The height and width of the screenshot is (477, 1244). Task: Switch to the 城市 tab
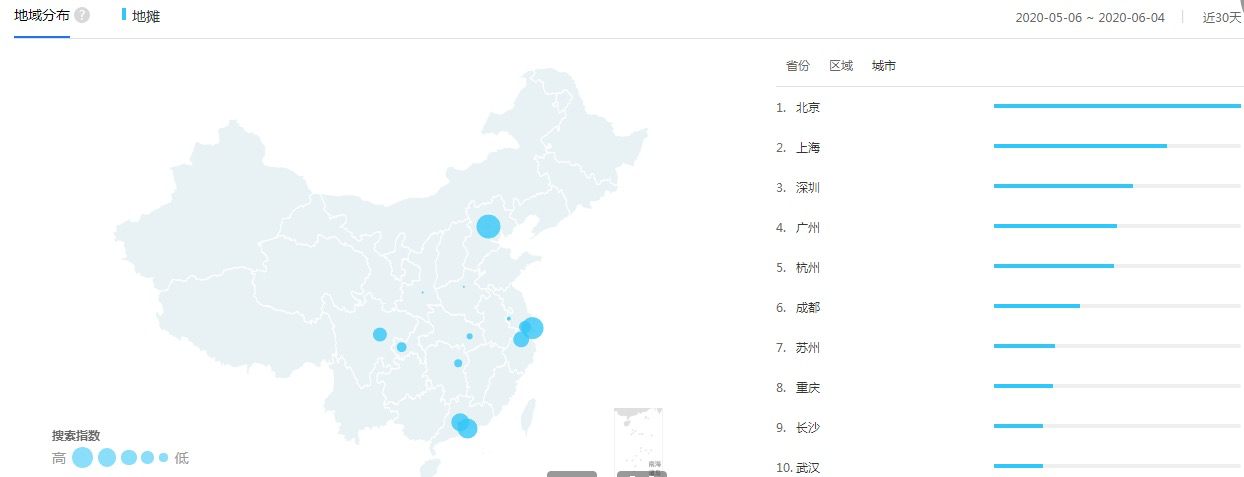[884, 66]
